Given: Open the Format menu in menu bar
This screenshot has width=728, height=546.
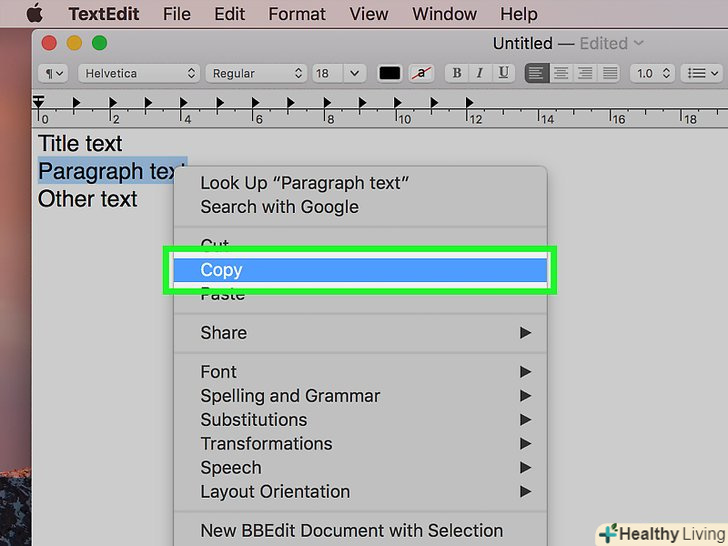Looking at the screenshot, I should (x=297, y=14).
